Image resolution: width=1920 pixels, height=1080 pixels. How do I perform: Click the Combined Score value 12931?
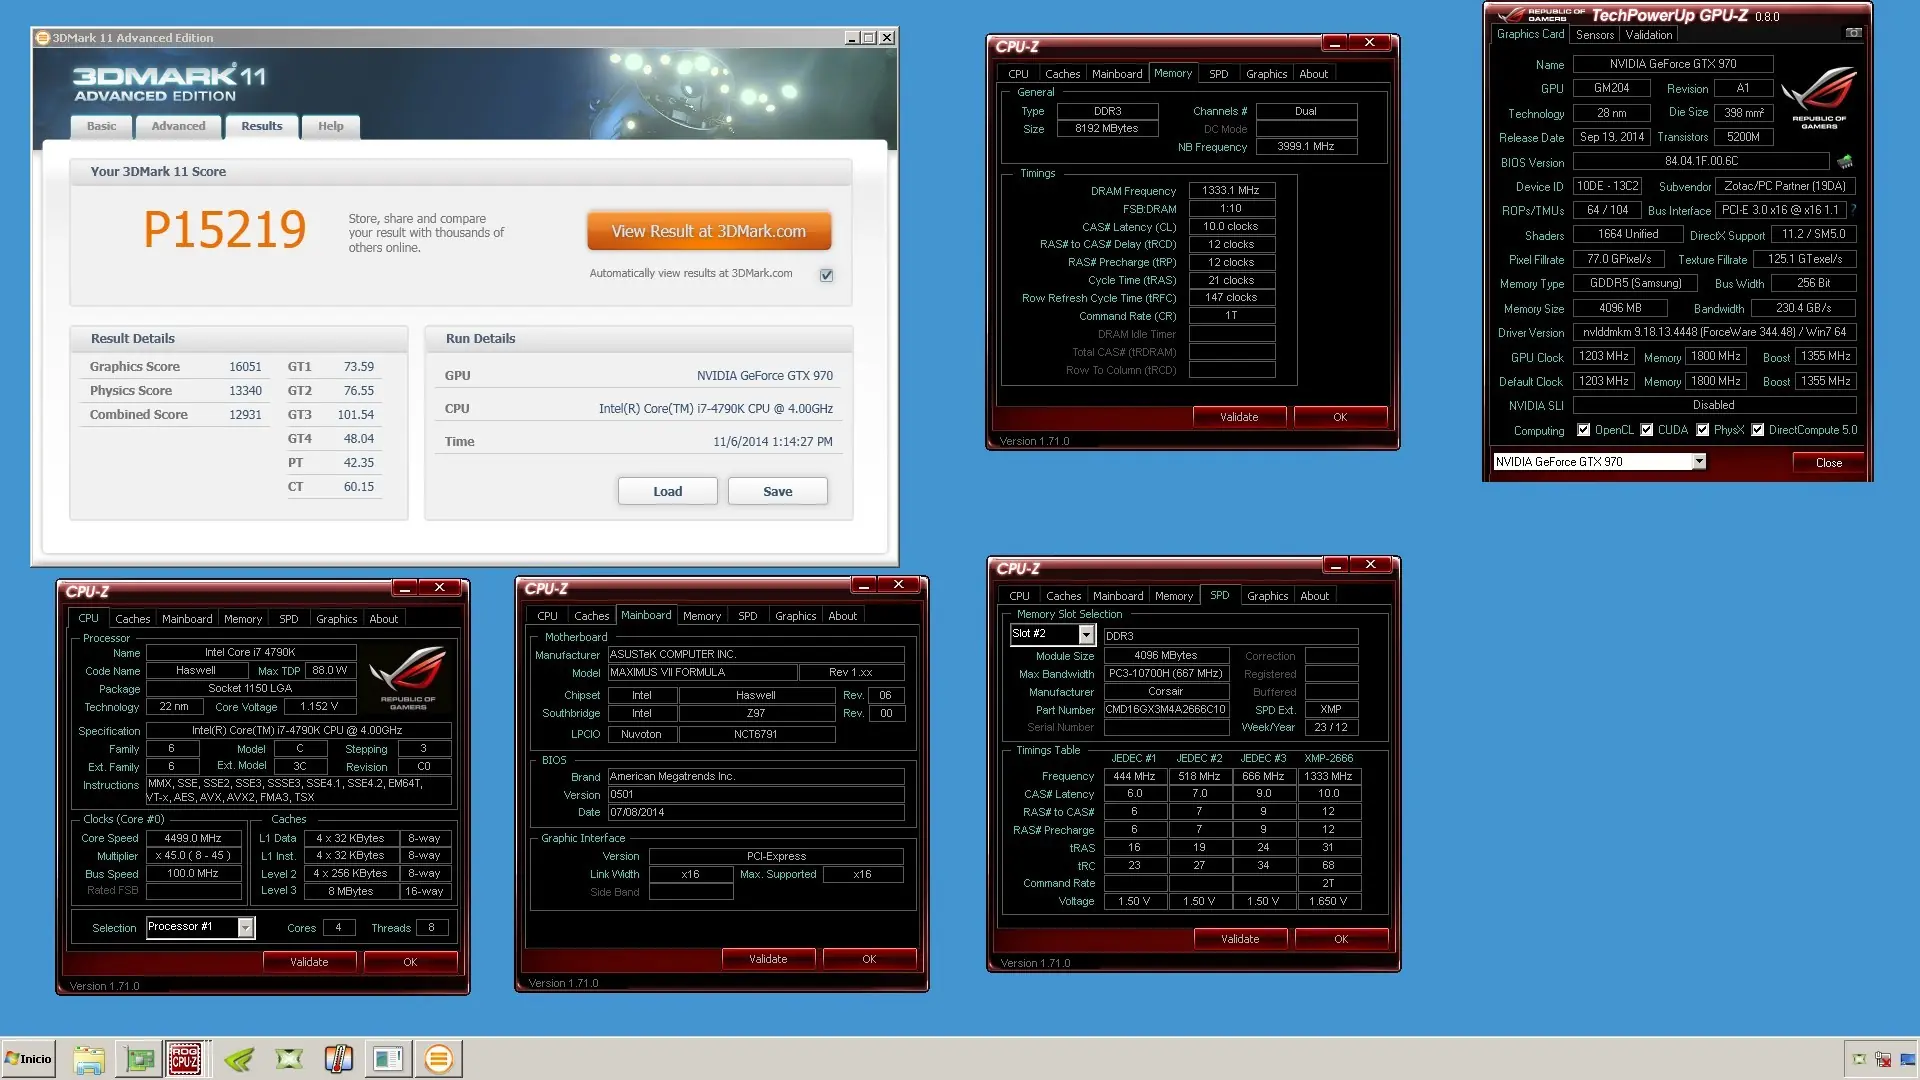245,415
